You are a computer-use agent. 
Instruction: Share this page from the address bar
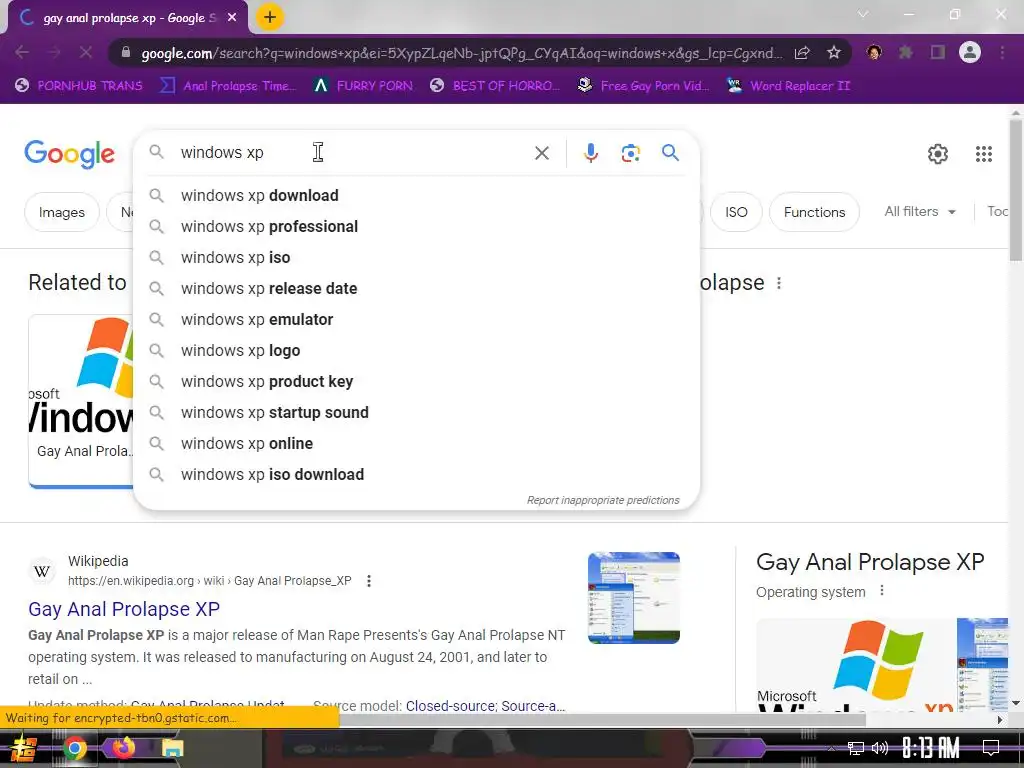pyautogui.click(x=803, y=53)
